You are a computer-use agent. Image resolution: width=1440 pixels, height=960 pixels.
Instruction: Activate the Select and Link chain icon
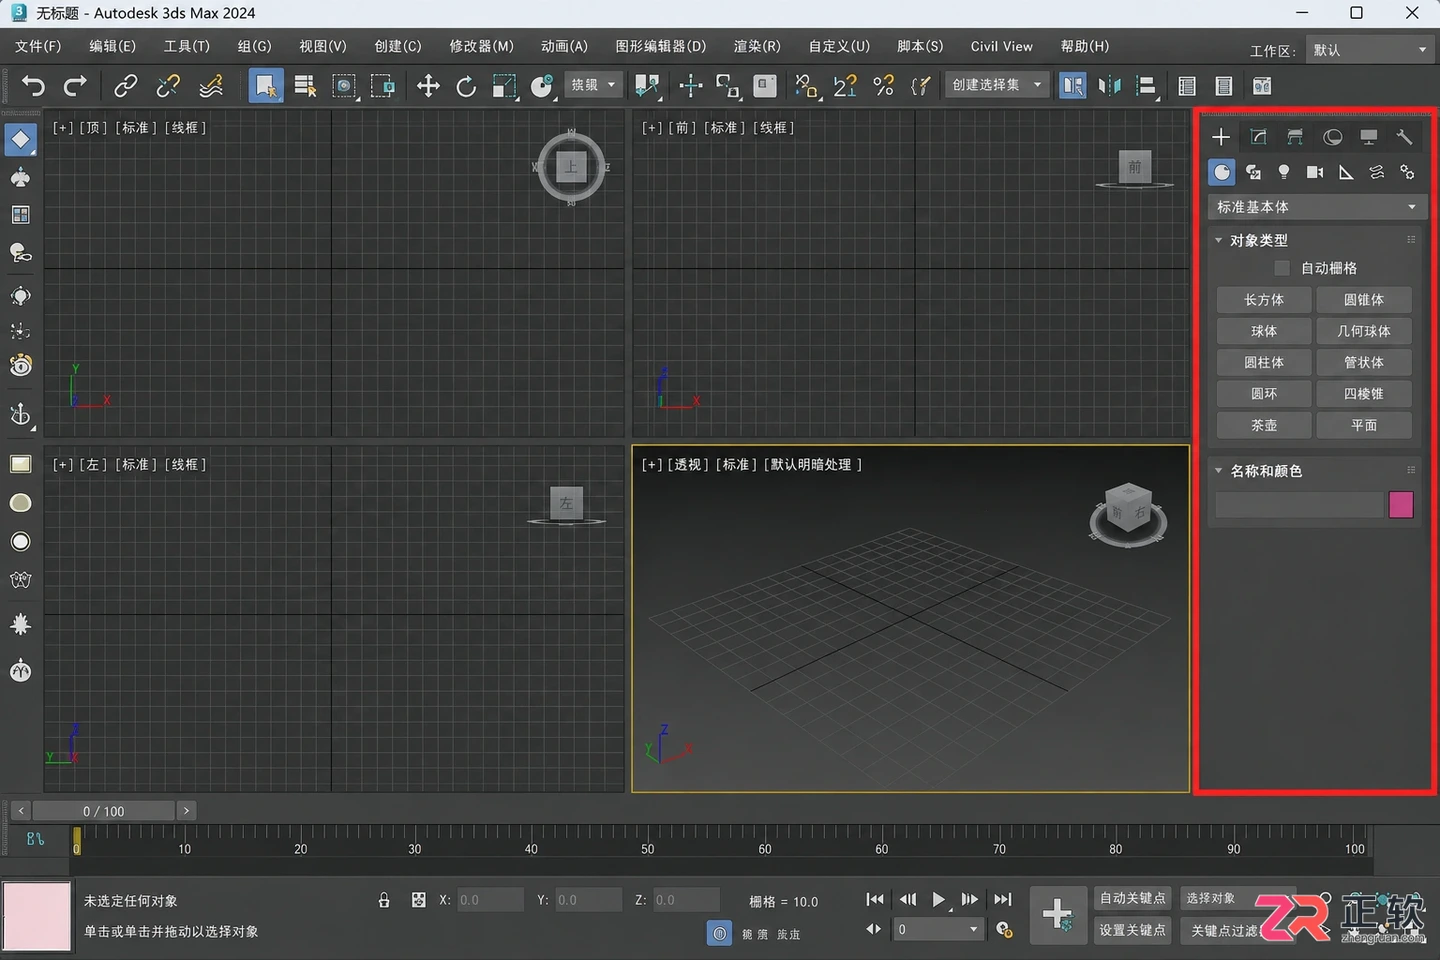tap(125, 86)
